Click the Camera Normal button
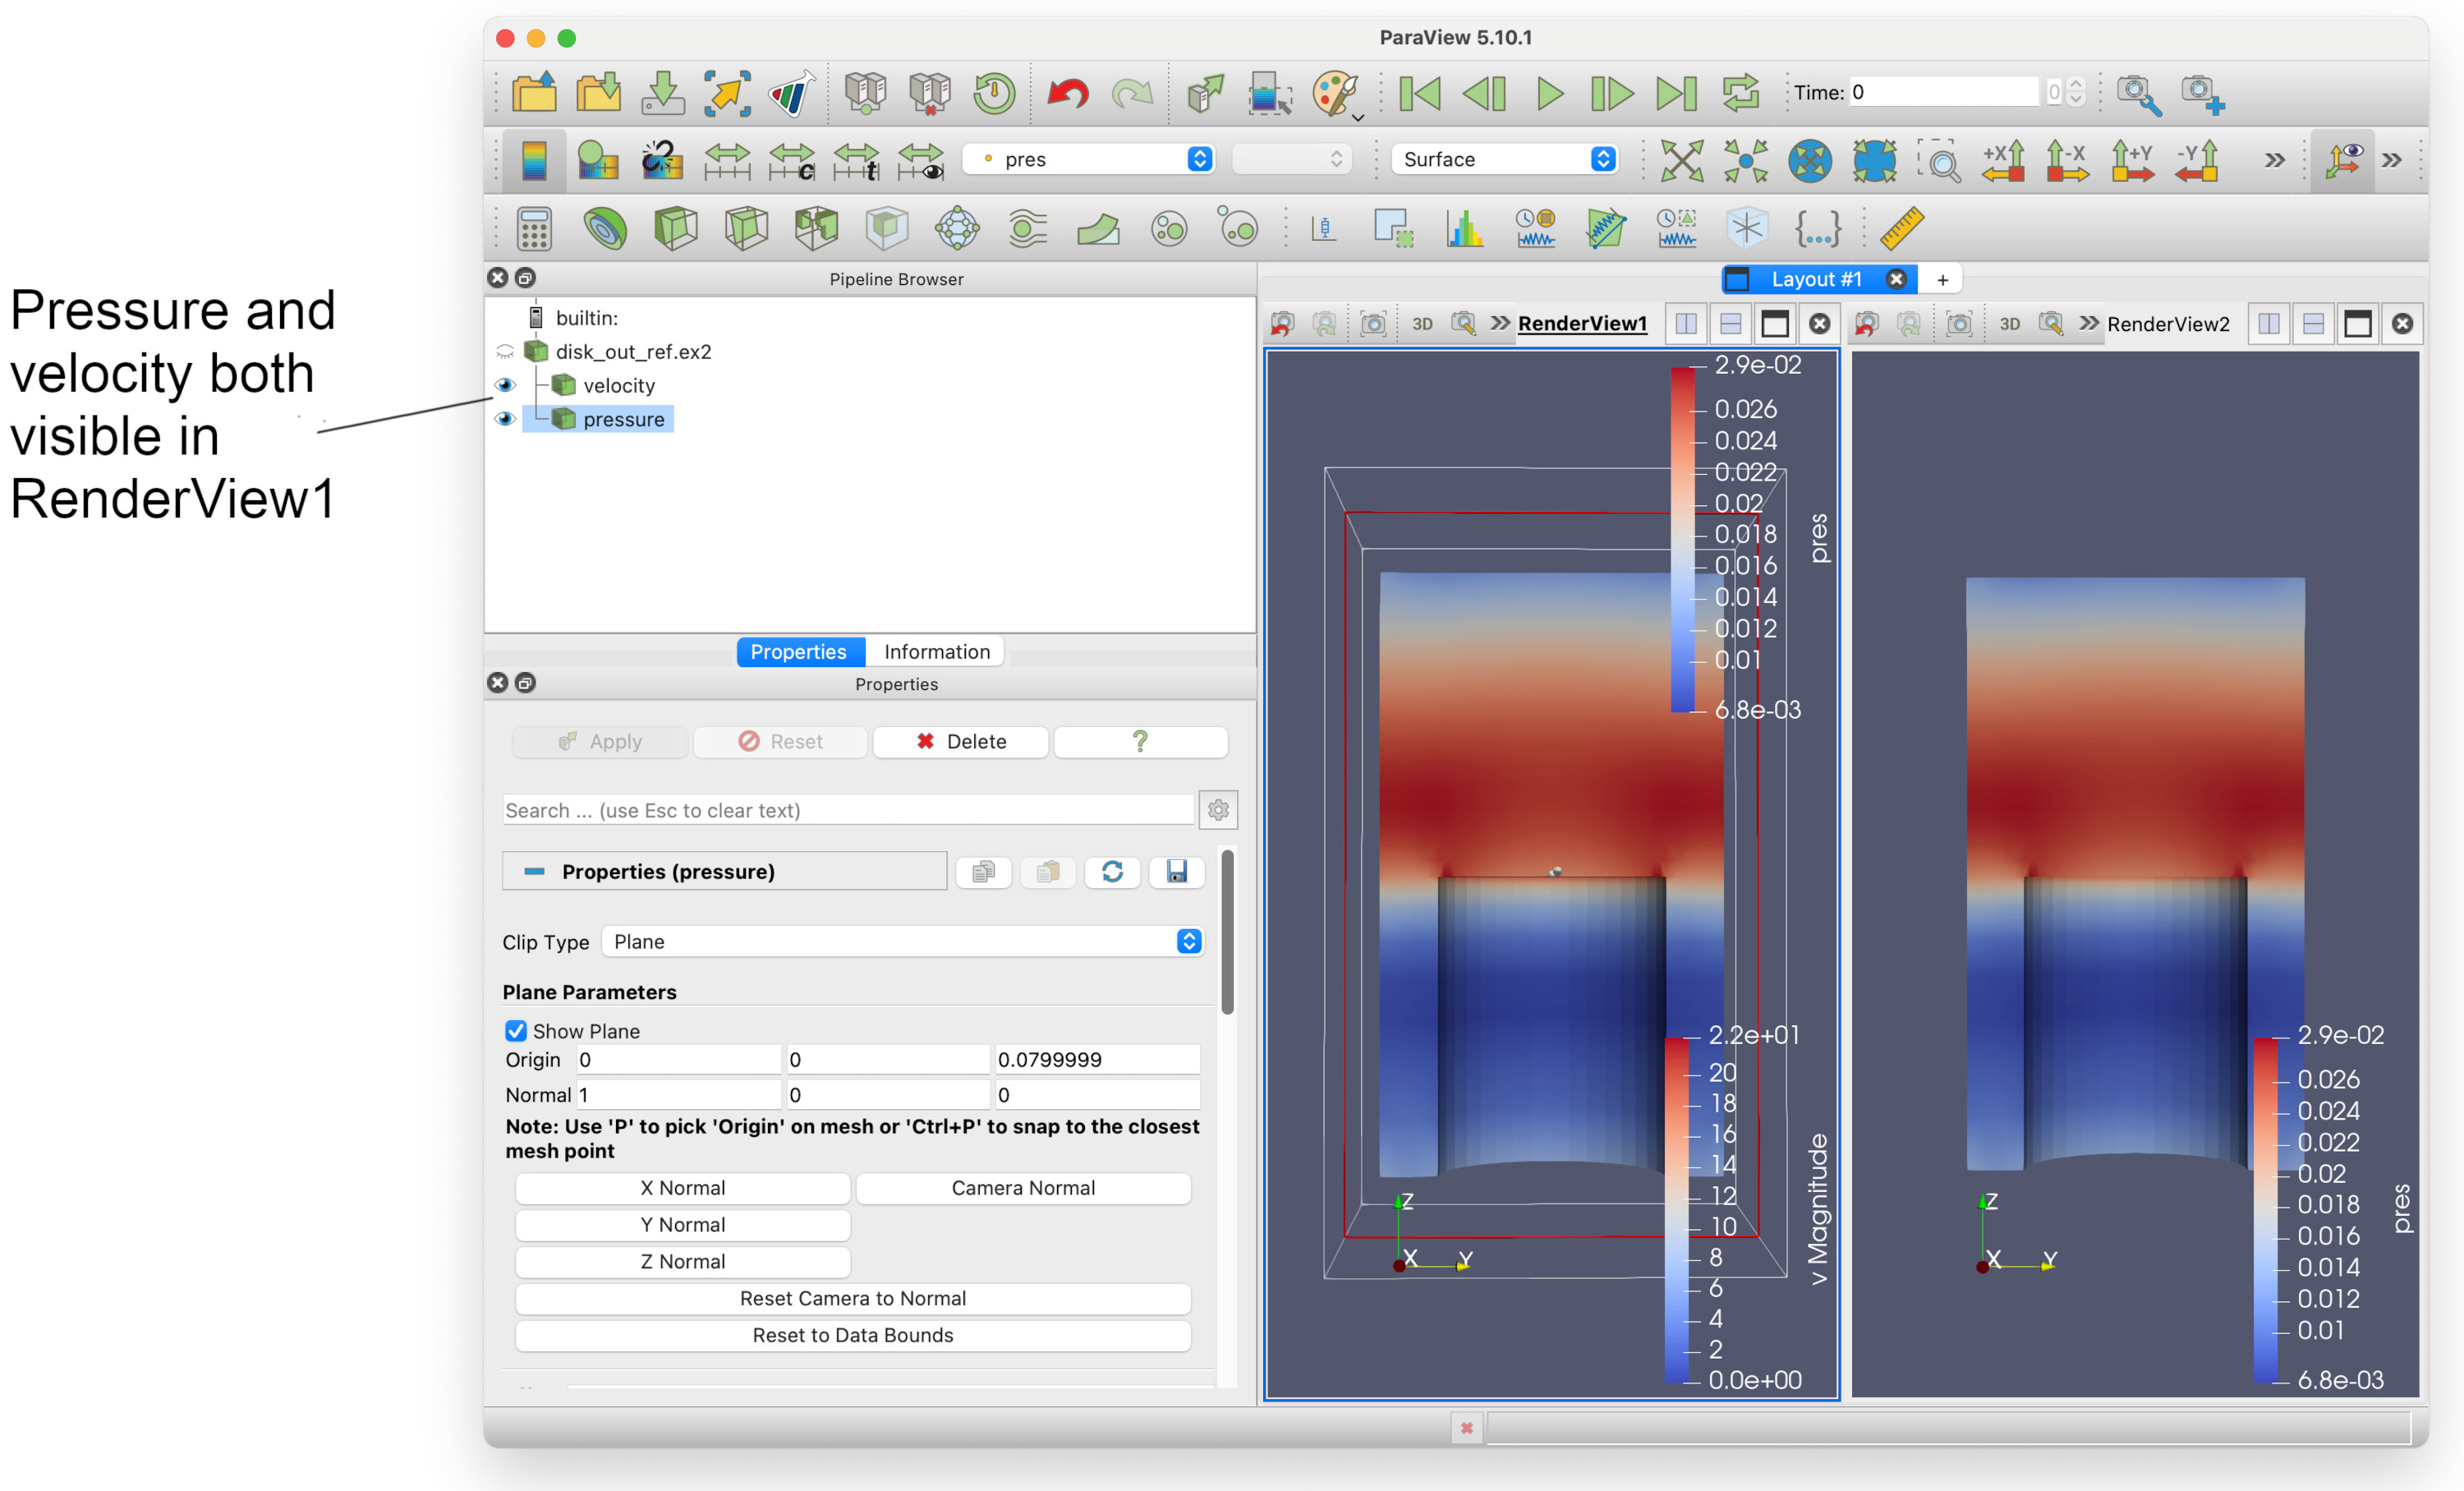Image resolution: width=2464 pixels, height=1491 pixels. [x=1023, y=1187]
